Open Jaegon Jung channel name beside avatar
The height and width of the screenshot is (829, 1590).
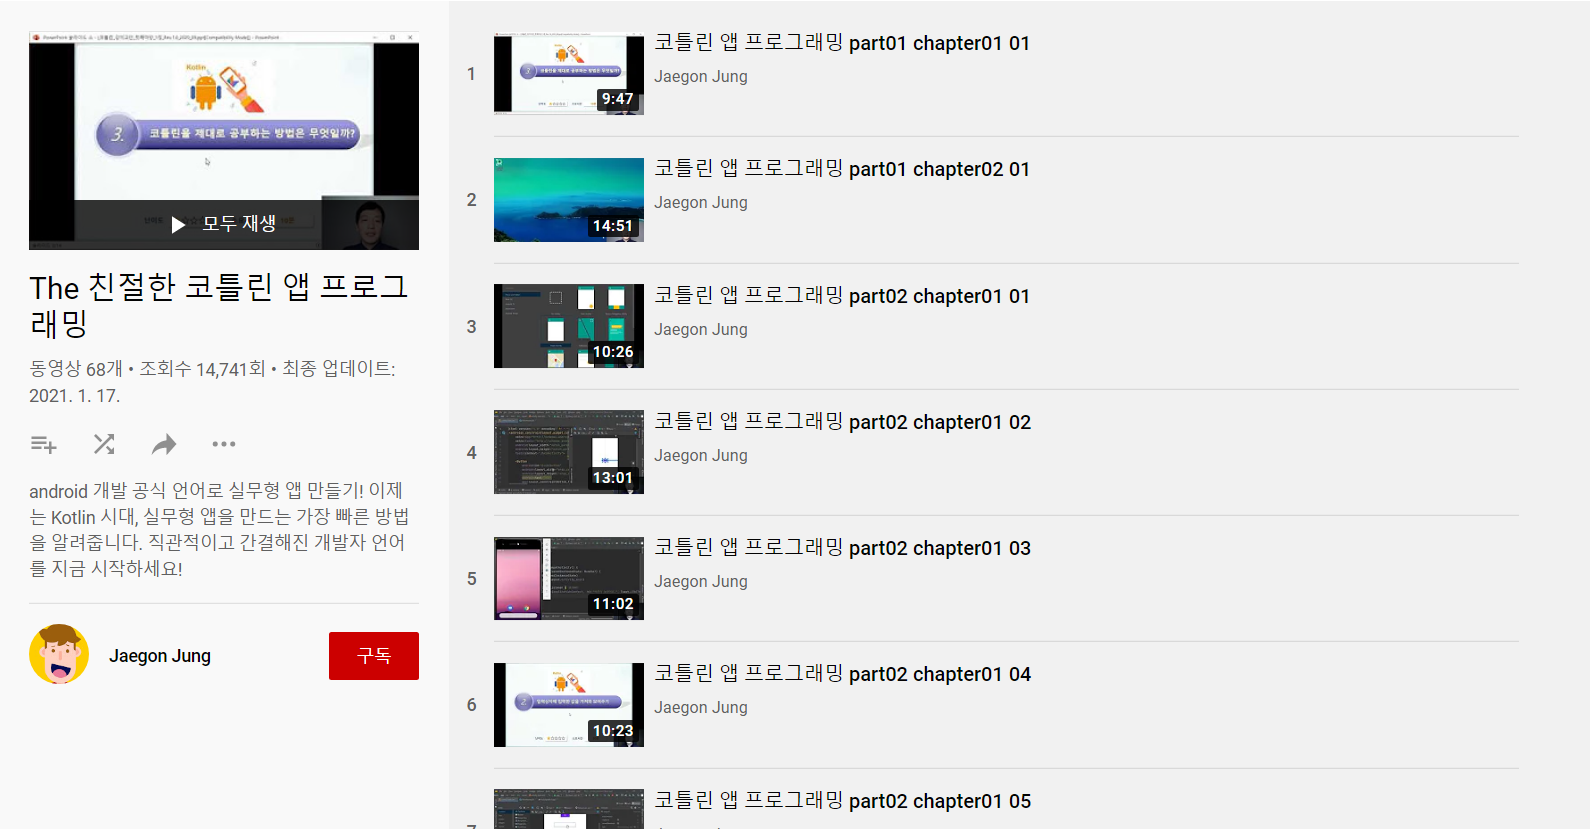tap(160, 656)
